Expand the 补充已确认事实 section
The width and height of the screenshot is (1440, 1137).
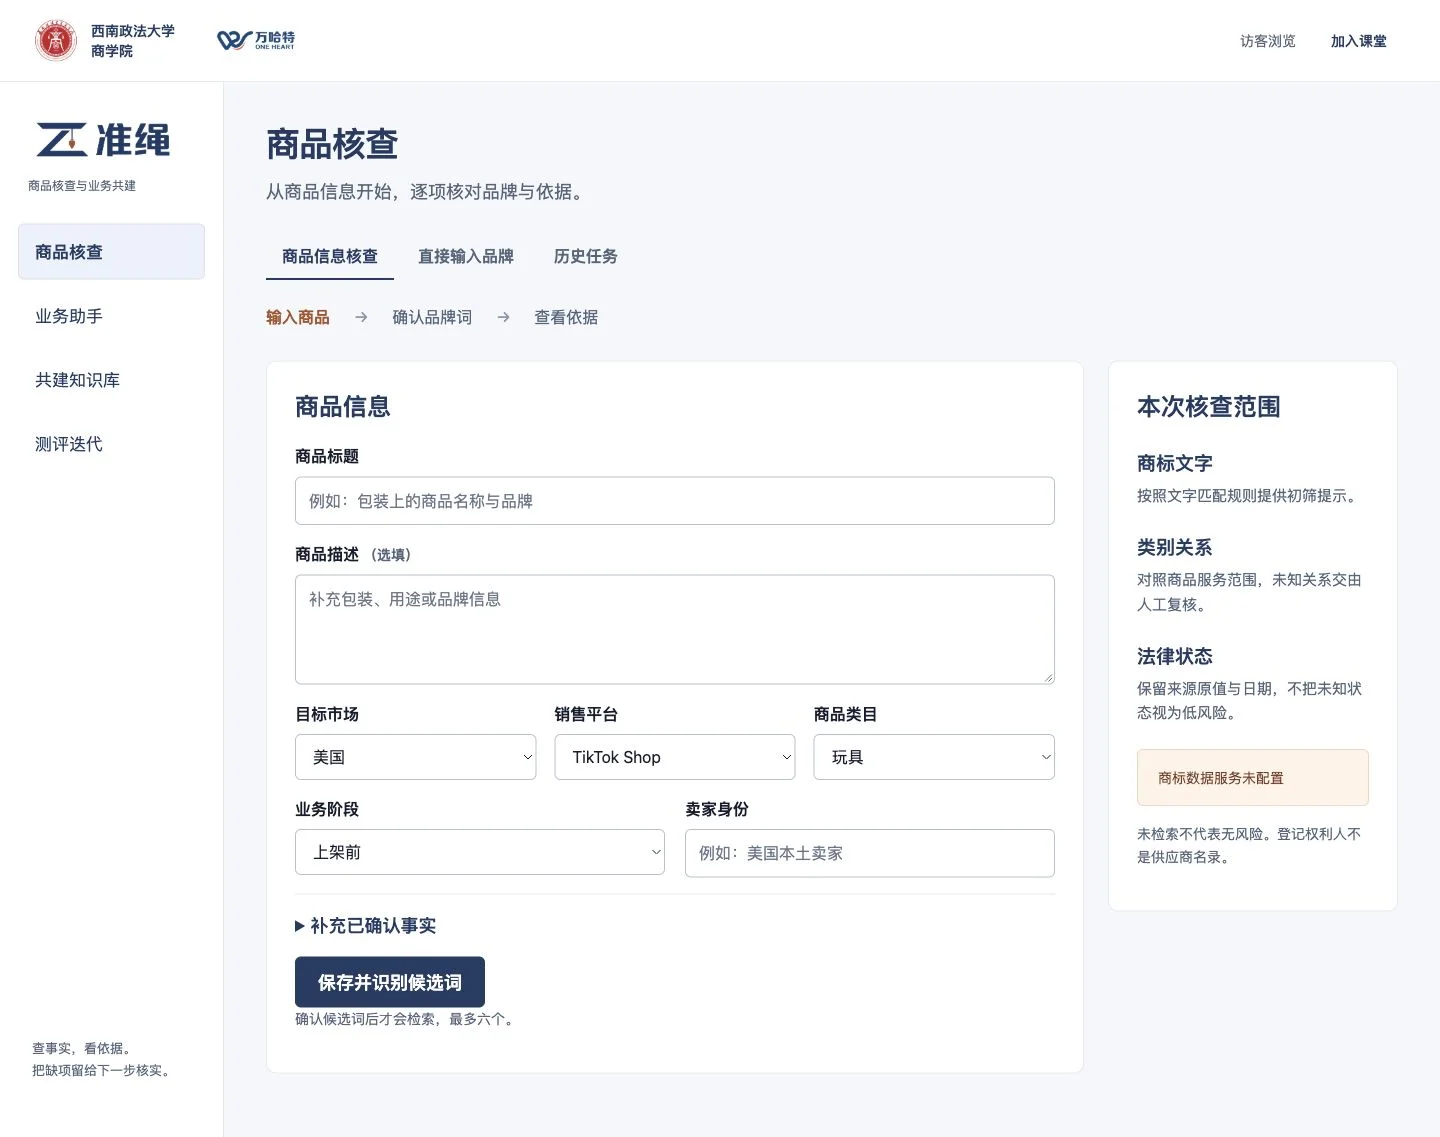click(366, 926)
